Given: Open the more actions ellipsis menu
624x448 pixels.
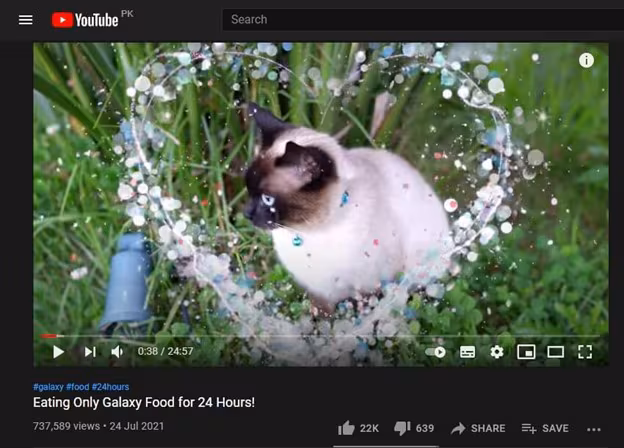Looking at the screenshot, I should click(x=593, y=429).
